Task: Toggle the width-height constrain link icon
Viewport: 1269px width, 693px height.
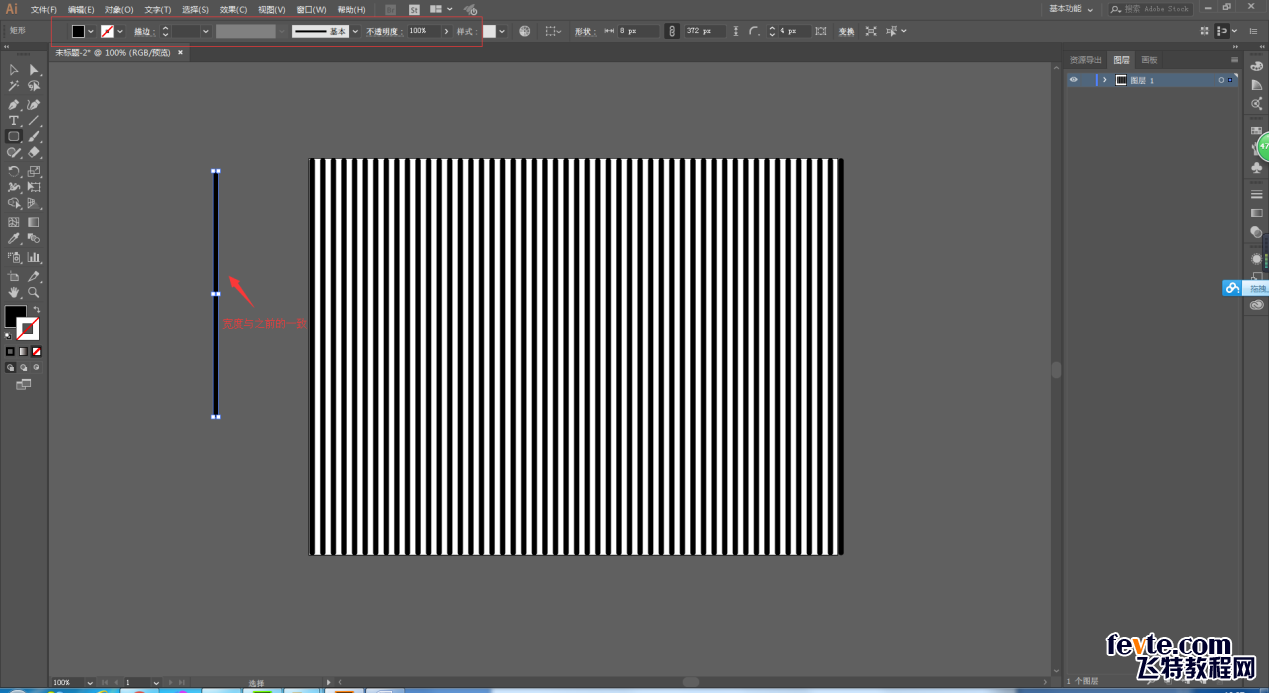Action: coord(672,31)
